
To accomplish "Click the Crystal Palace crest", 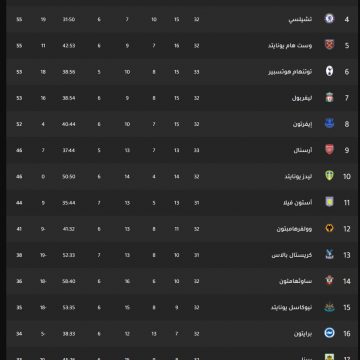I will (x=329, y=254).
